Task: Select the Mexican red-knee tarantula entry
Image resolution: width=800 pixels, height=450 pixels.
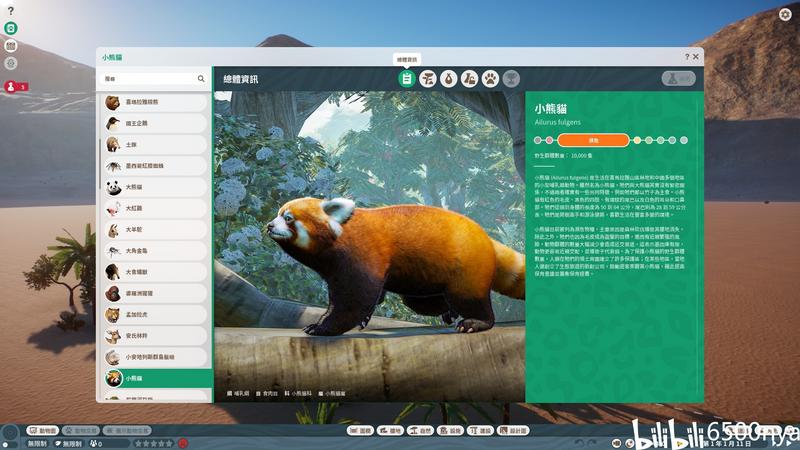Action: (x=155, y=166)
